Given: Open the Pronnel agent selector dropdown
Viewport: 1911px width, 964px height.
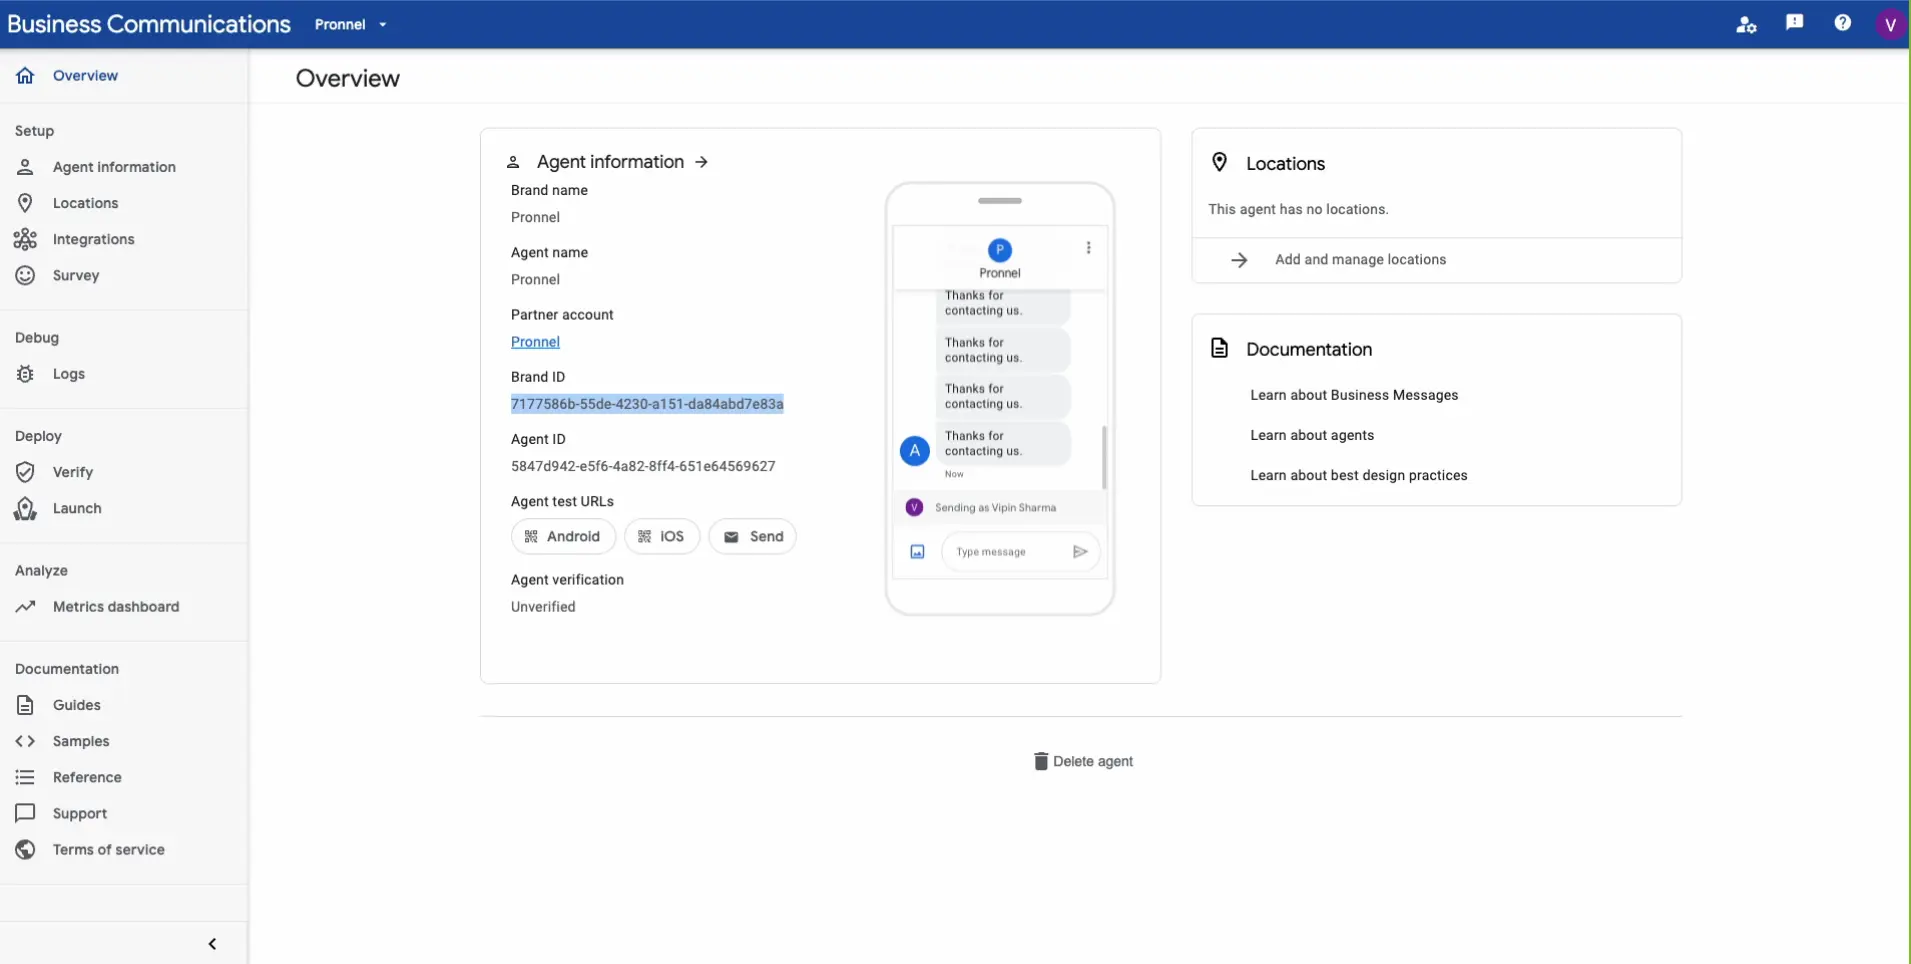Looking at the screenshot, I should (350, 24).
